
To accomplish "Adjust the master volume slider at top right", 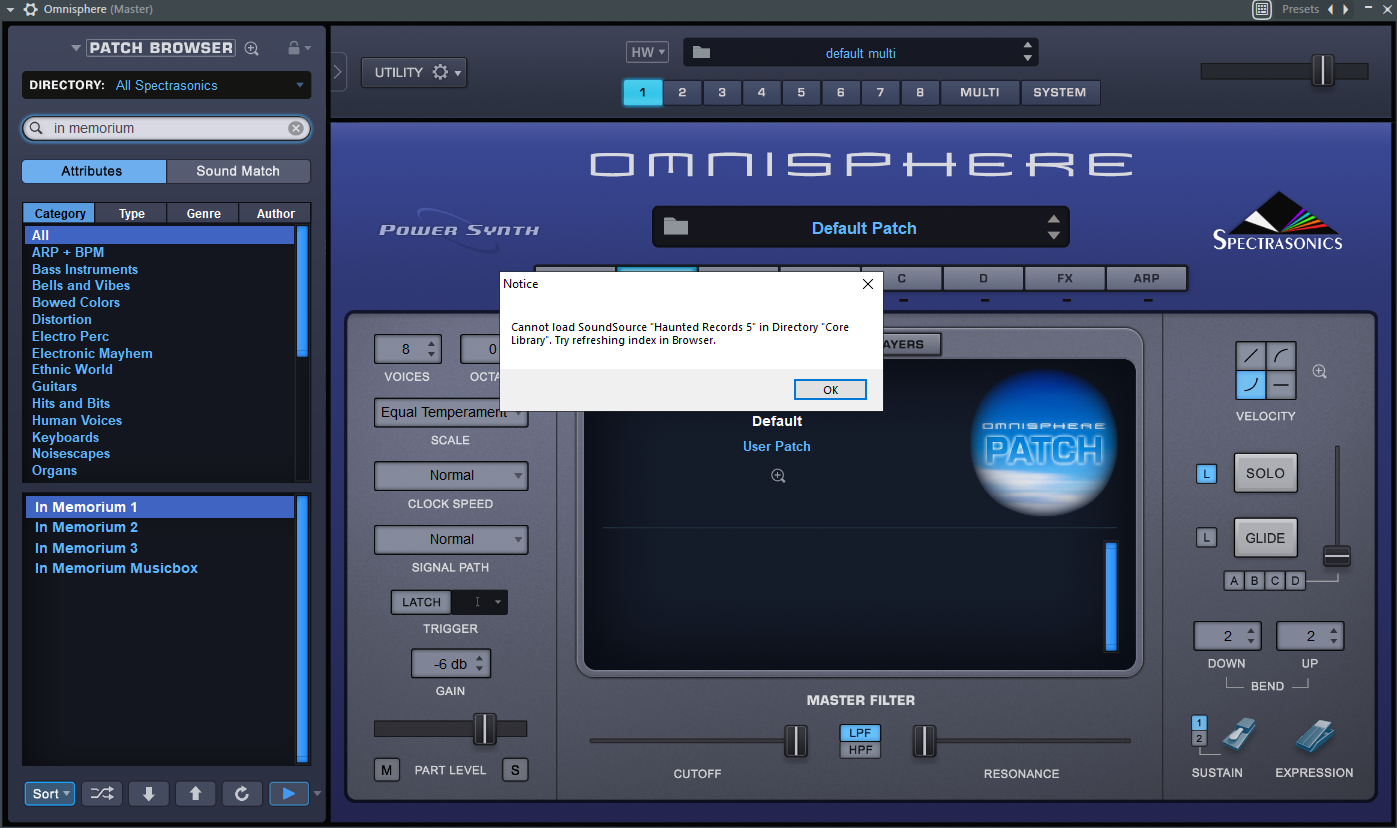I will pos(1323,70).
